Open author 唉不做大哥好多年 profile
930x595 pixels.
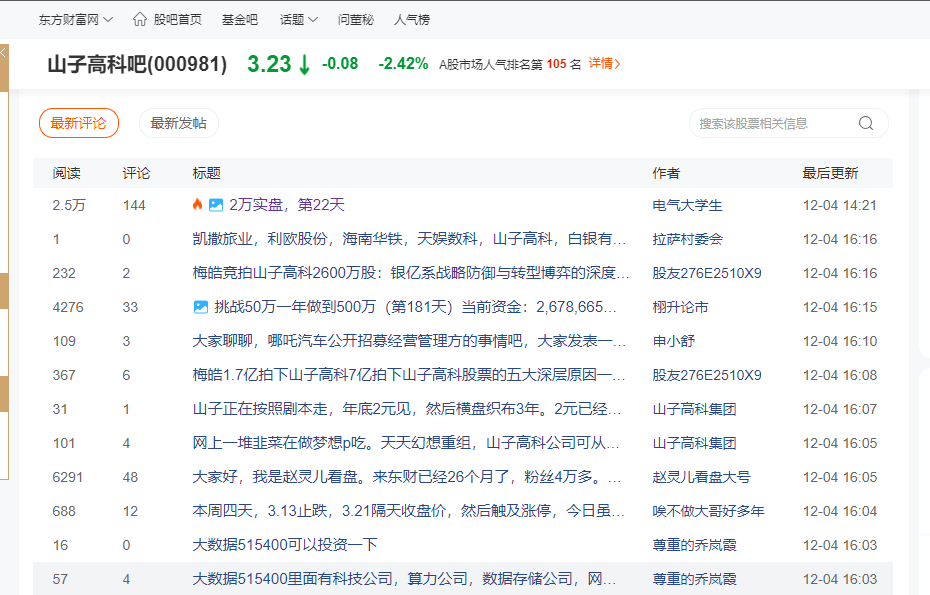click(708, 511)
